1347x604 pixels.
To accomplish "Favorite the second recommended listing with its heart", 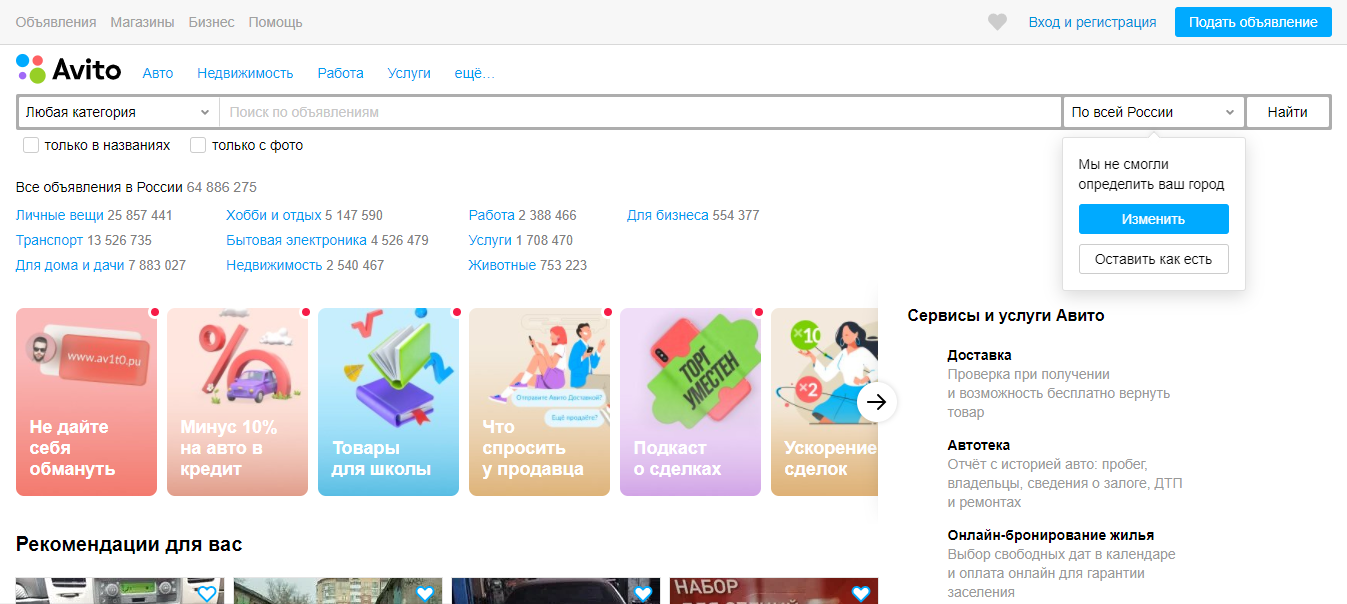I will coord(425,594).
